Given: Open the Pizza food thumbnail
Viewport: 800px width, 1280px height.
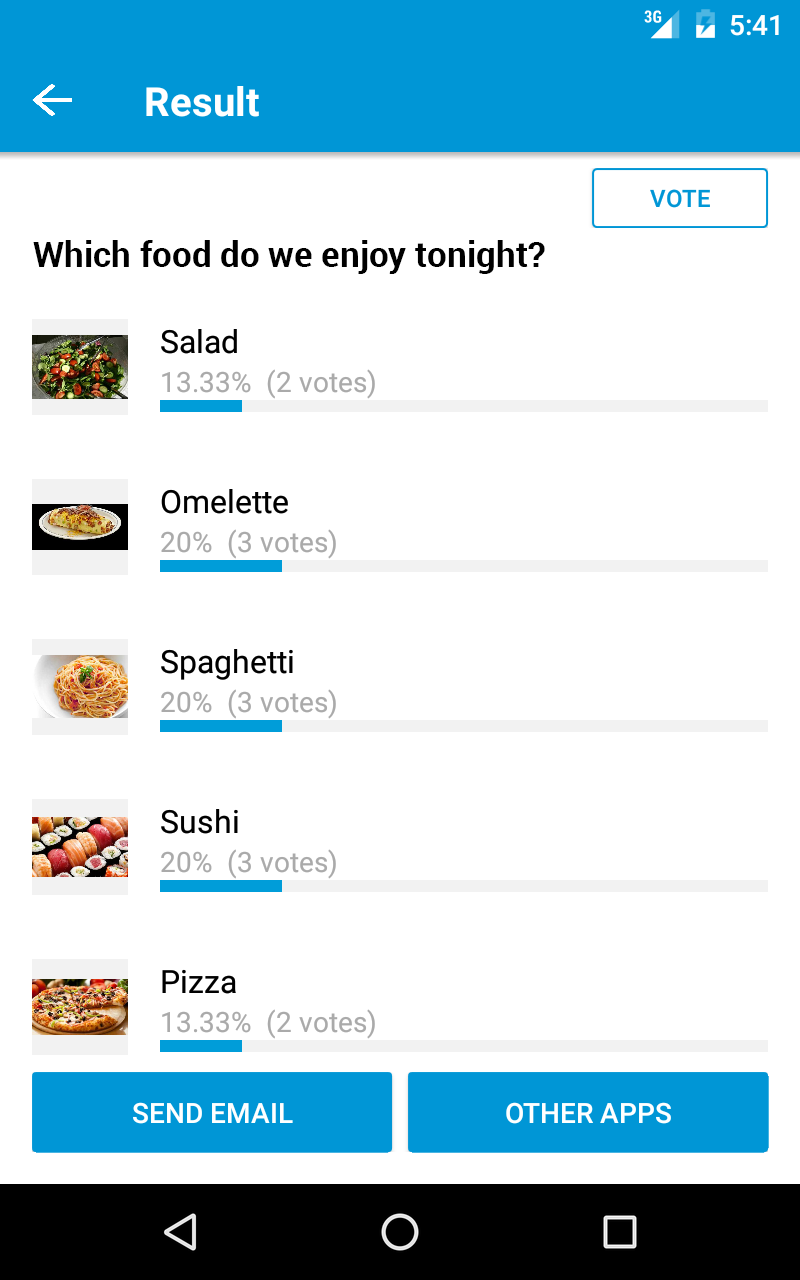Looking at the screenshot, I should pyautogui.click(x=80, y=1007).
